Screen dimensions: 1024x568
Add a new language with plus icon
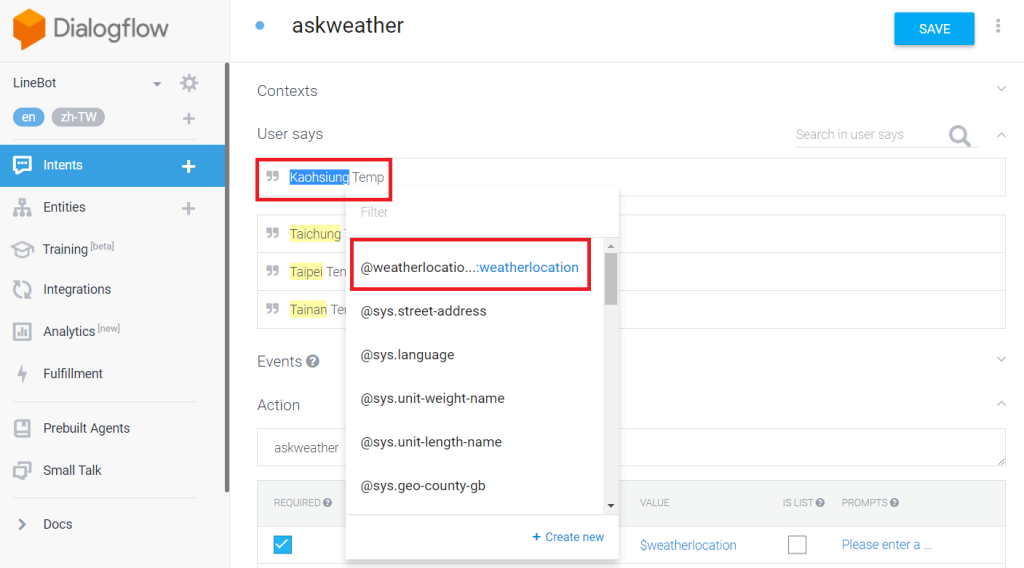pos(189,118)
